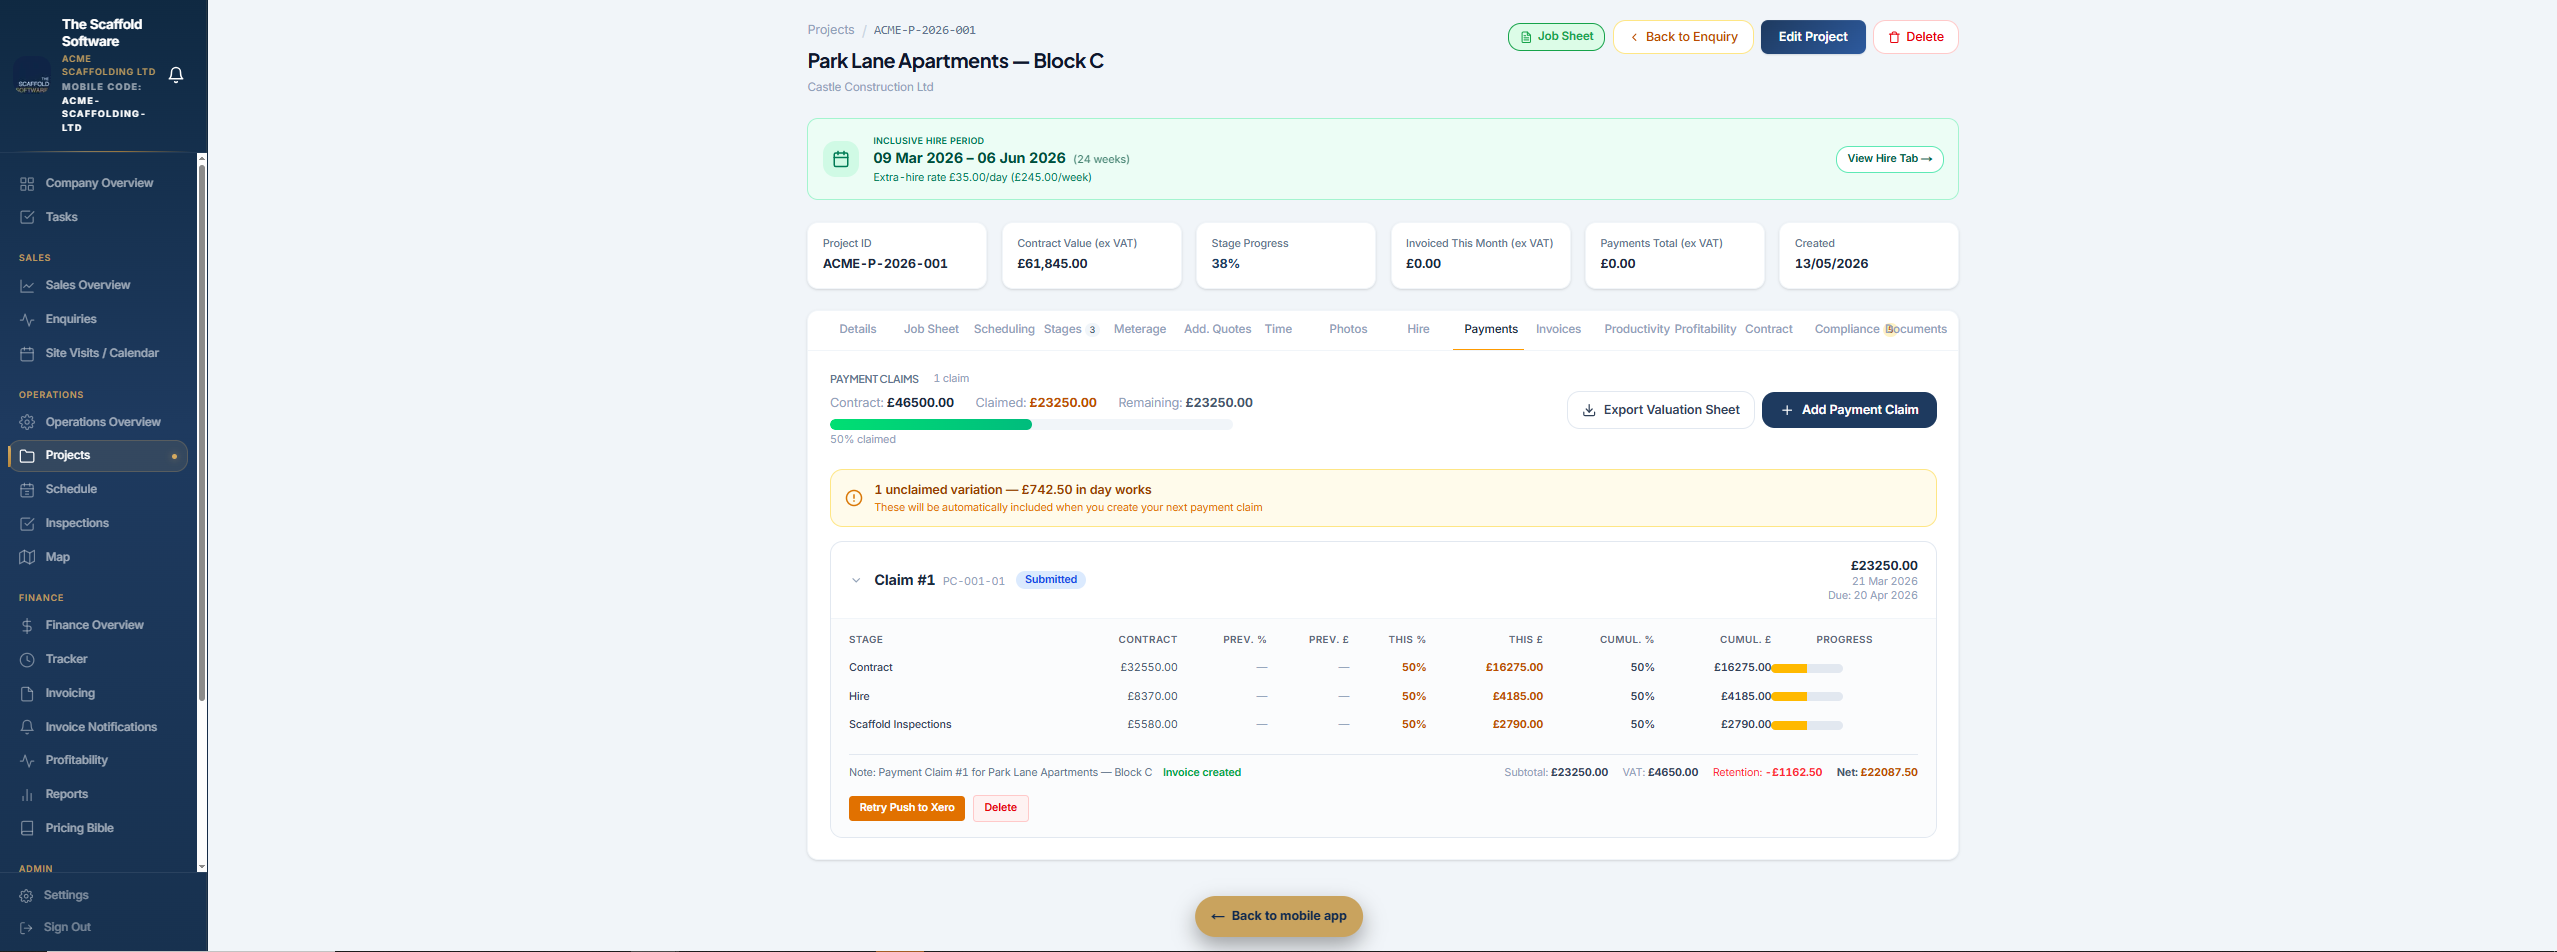Click the Projects breadcrumb link
Viewport: 2557px width, 952px height.
coord(830,30)
